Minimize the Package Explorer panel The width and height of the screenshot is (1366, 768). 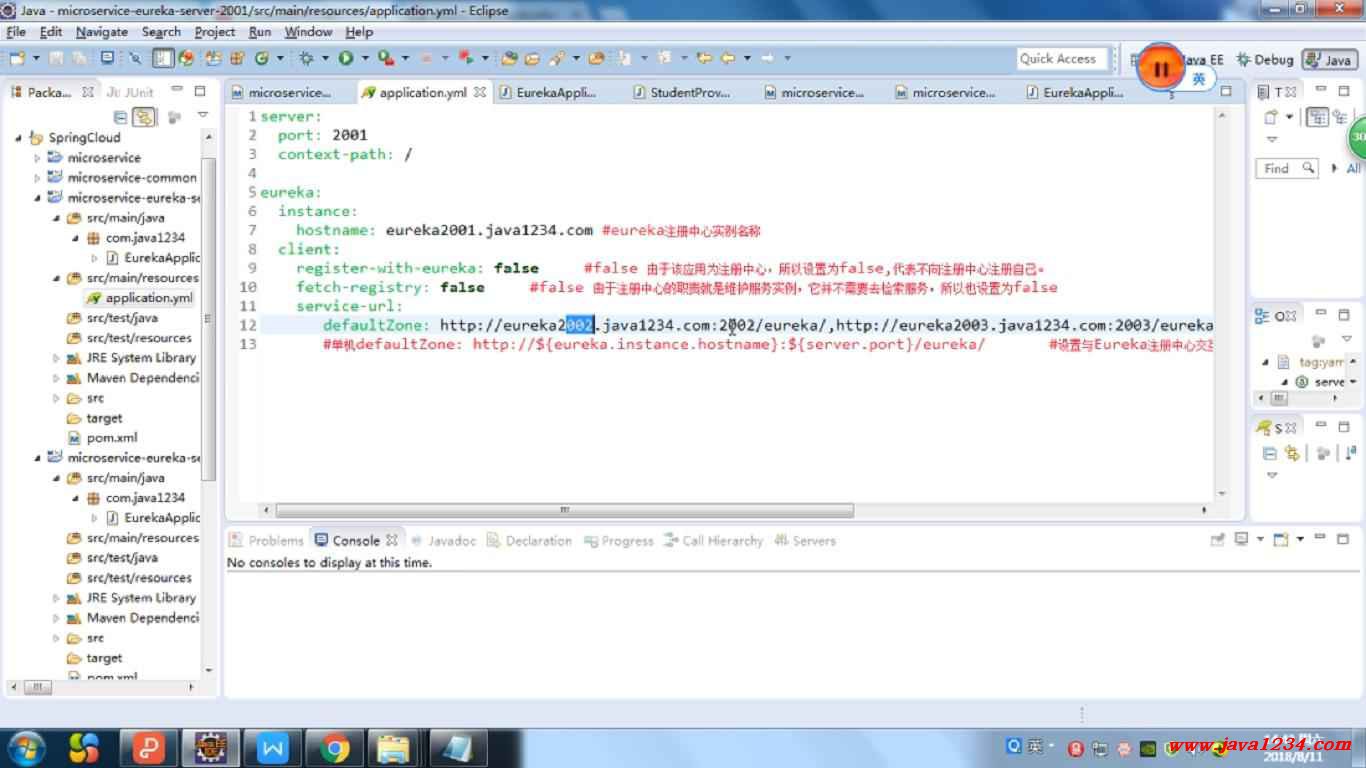[177, 91]
